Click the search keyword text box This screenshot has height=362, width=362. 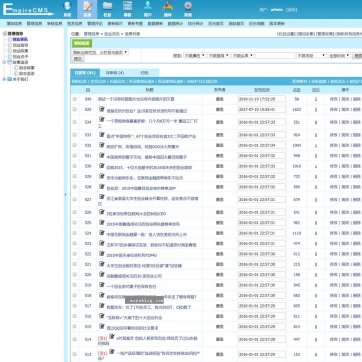point(275,56)
